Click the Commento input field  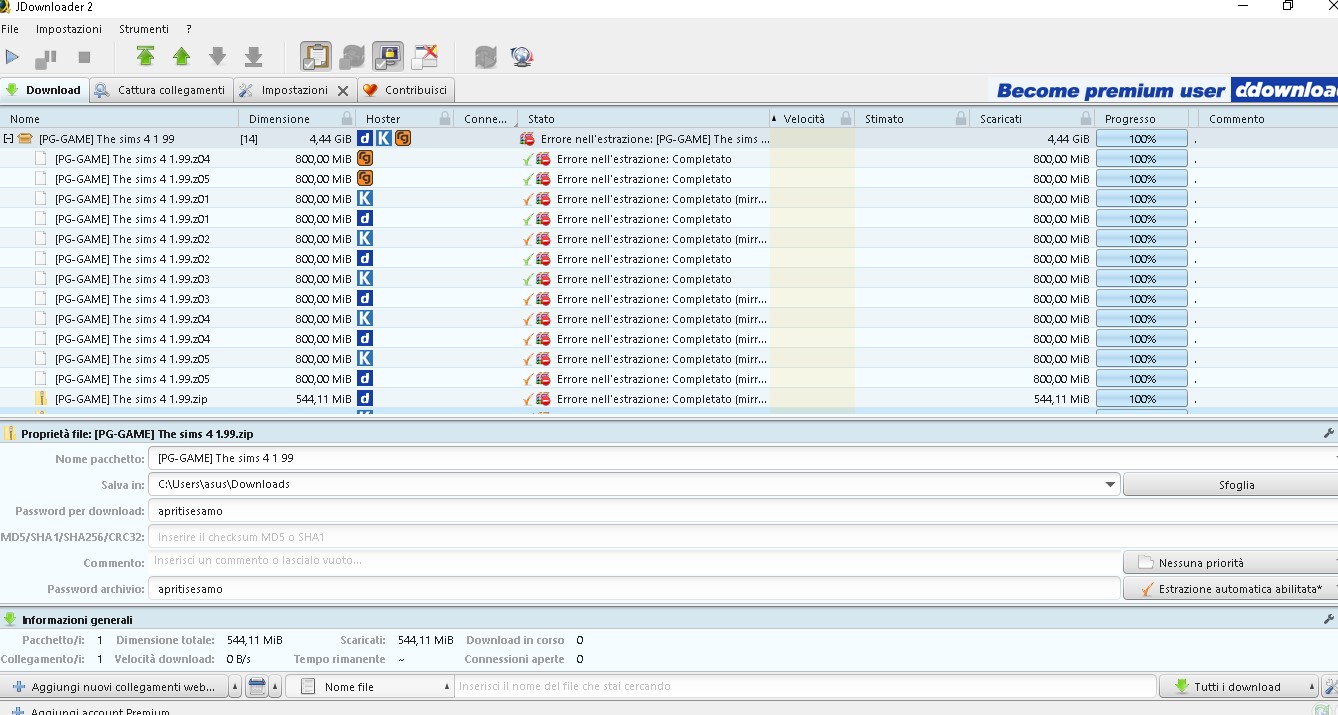pos(634,561)
